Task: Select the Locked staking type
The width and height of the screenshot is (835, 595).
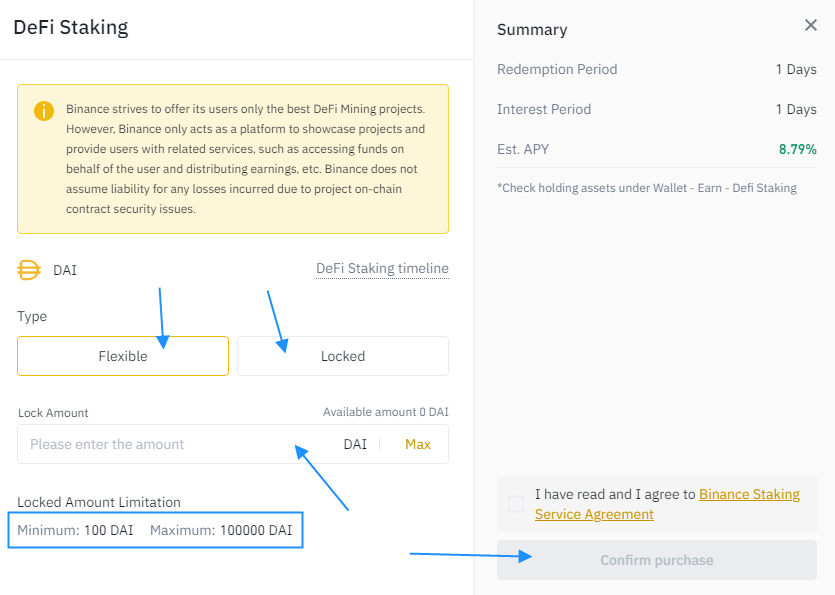Action: click(343, 356)
